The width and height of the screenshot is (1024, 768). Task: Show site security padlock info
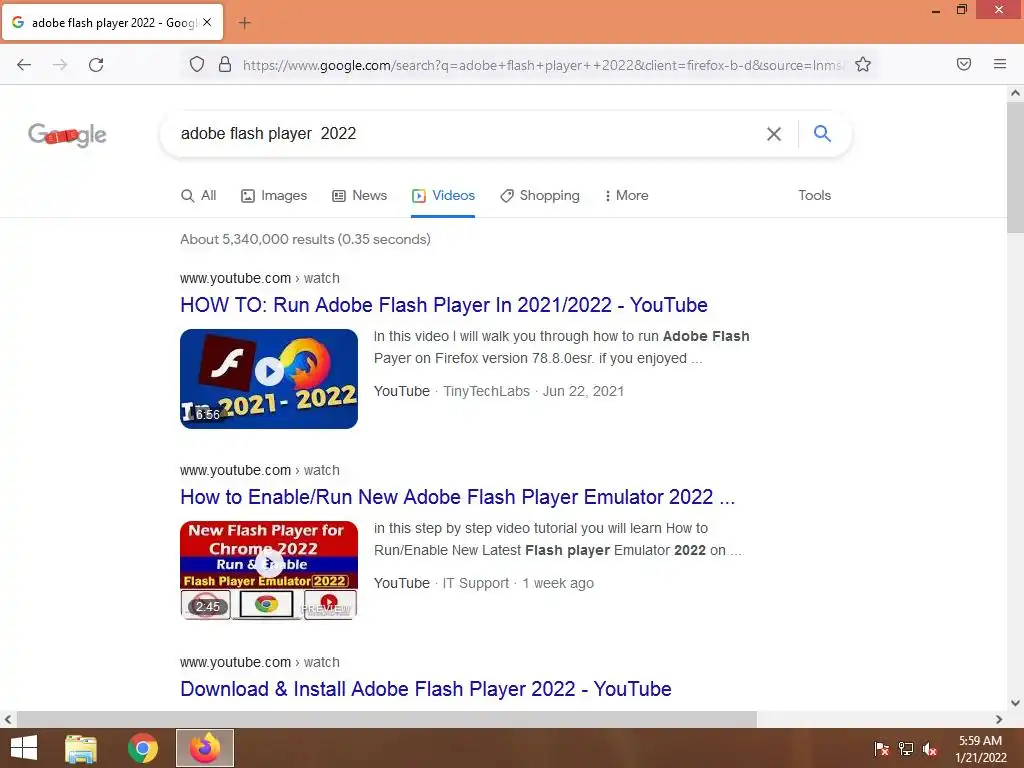click(x=225, y=64)
